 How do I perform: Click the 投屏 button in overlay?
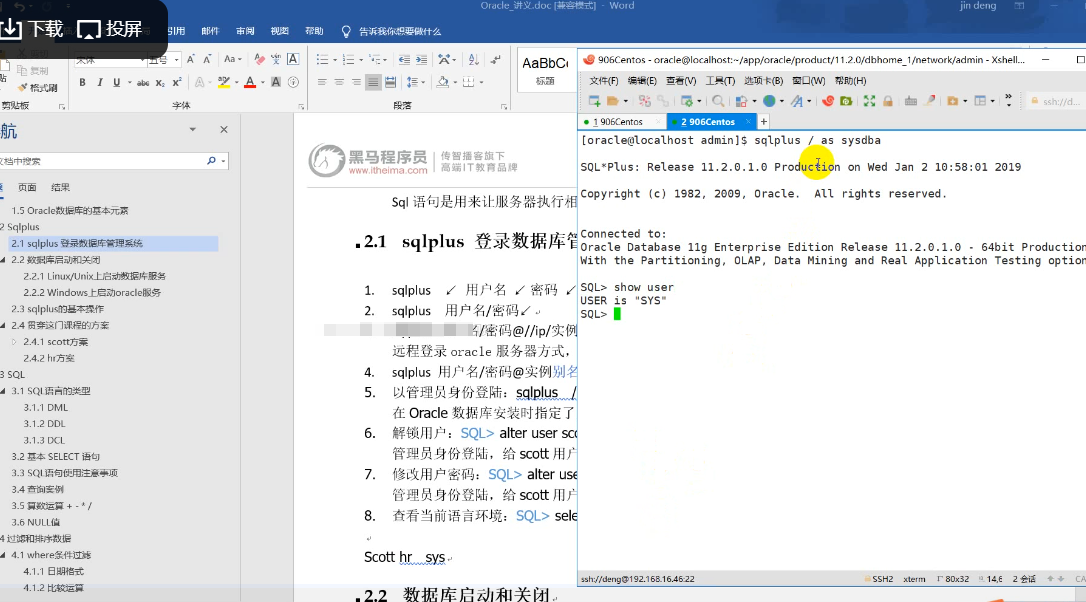[109, 28]
